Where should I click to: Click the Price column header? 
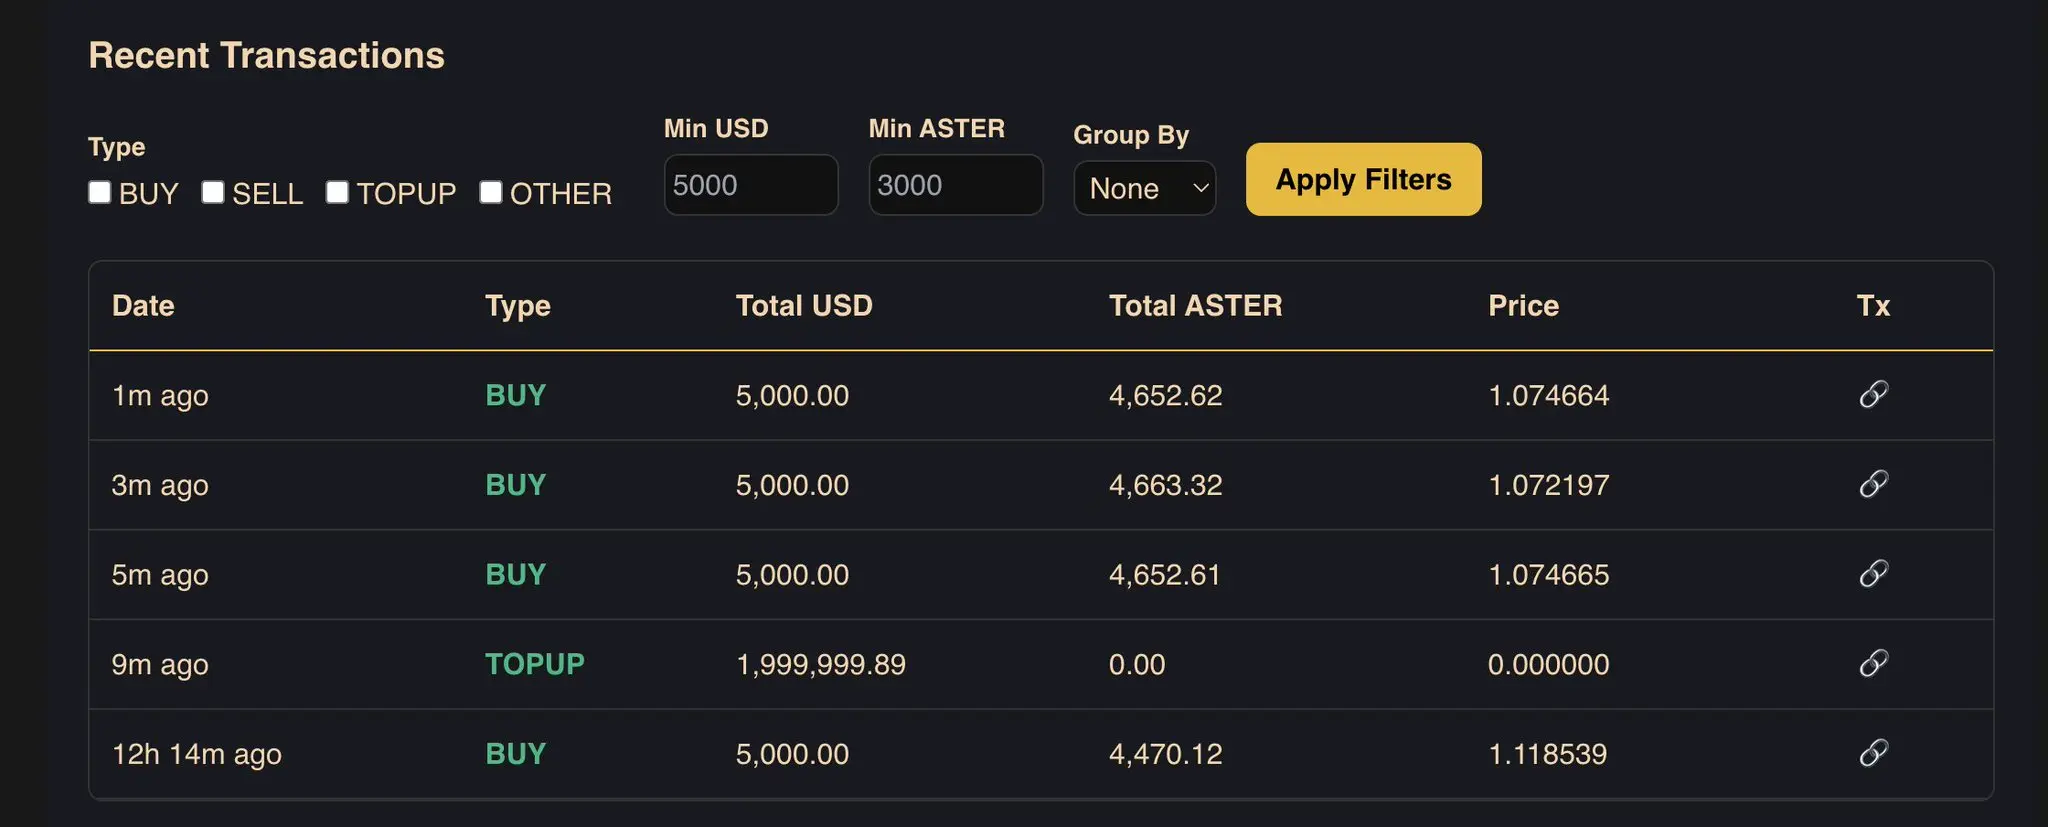pos(1523,306)
